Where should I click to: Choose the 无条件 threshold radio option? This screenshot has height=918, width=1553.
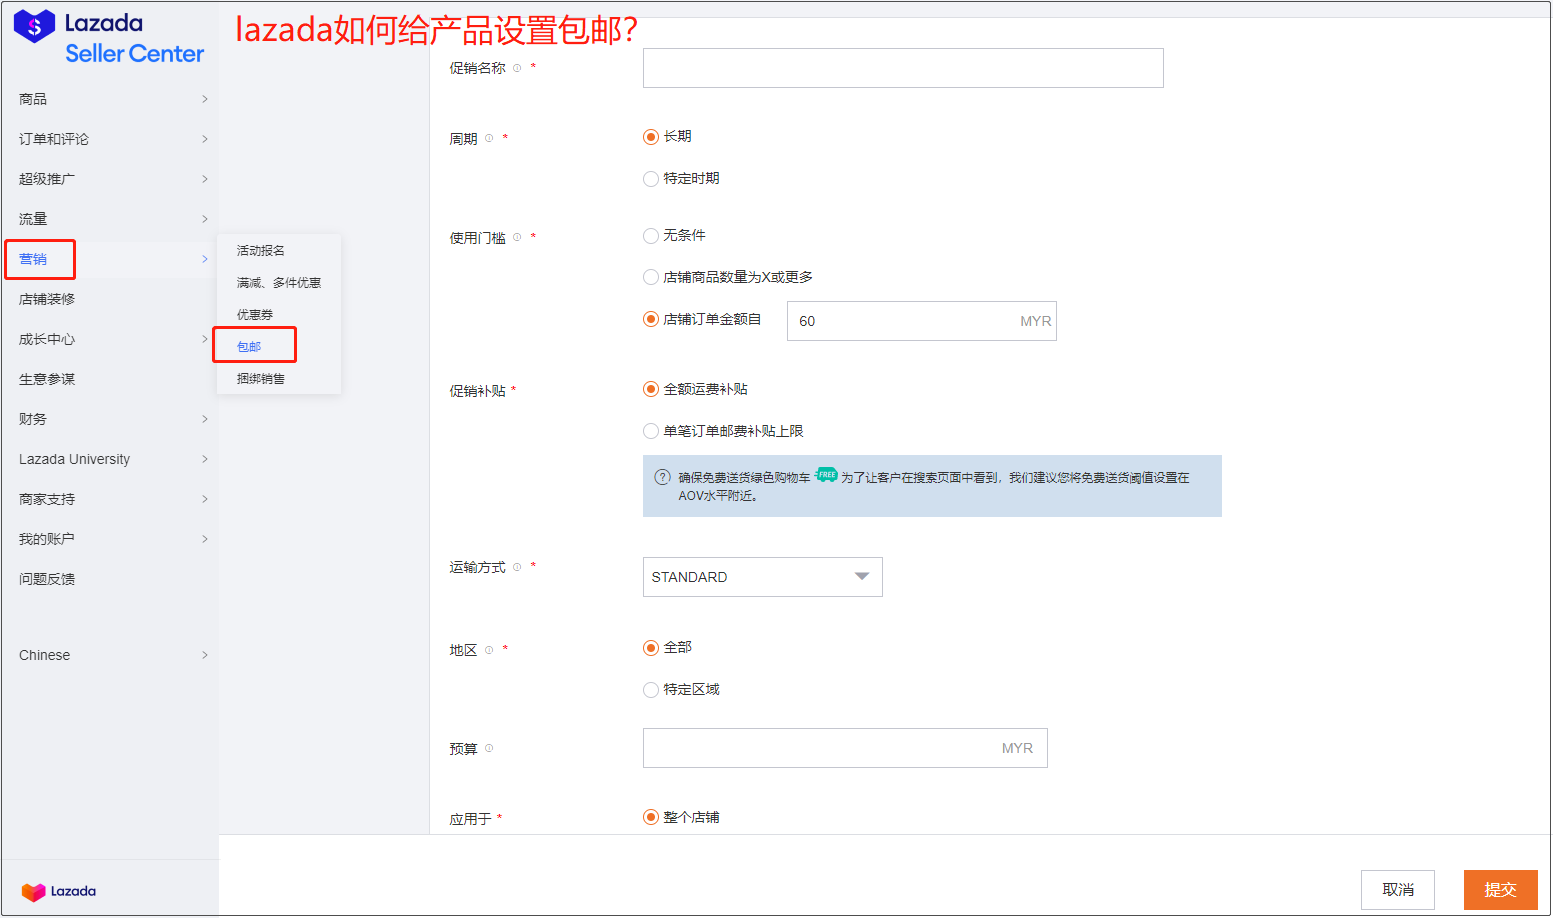651,236
